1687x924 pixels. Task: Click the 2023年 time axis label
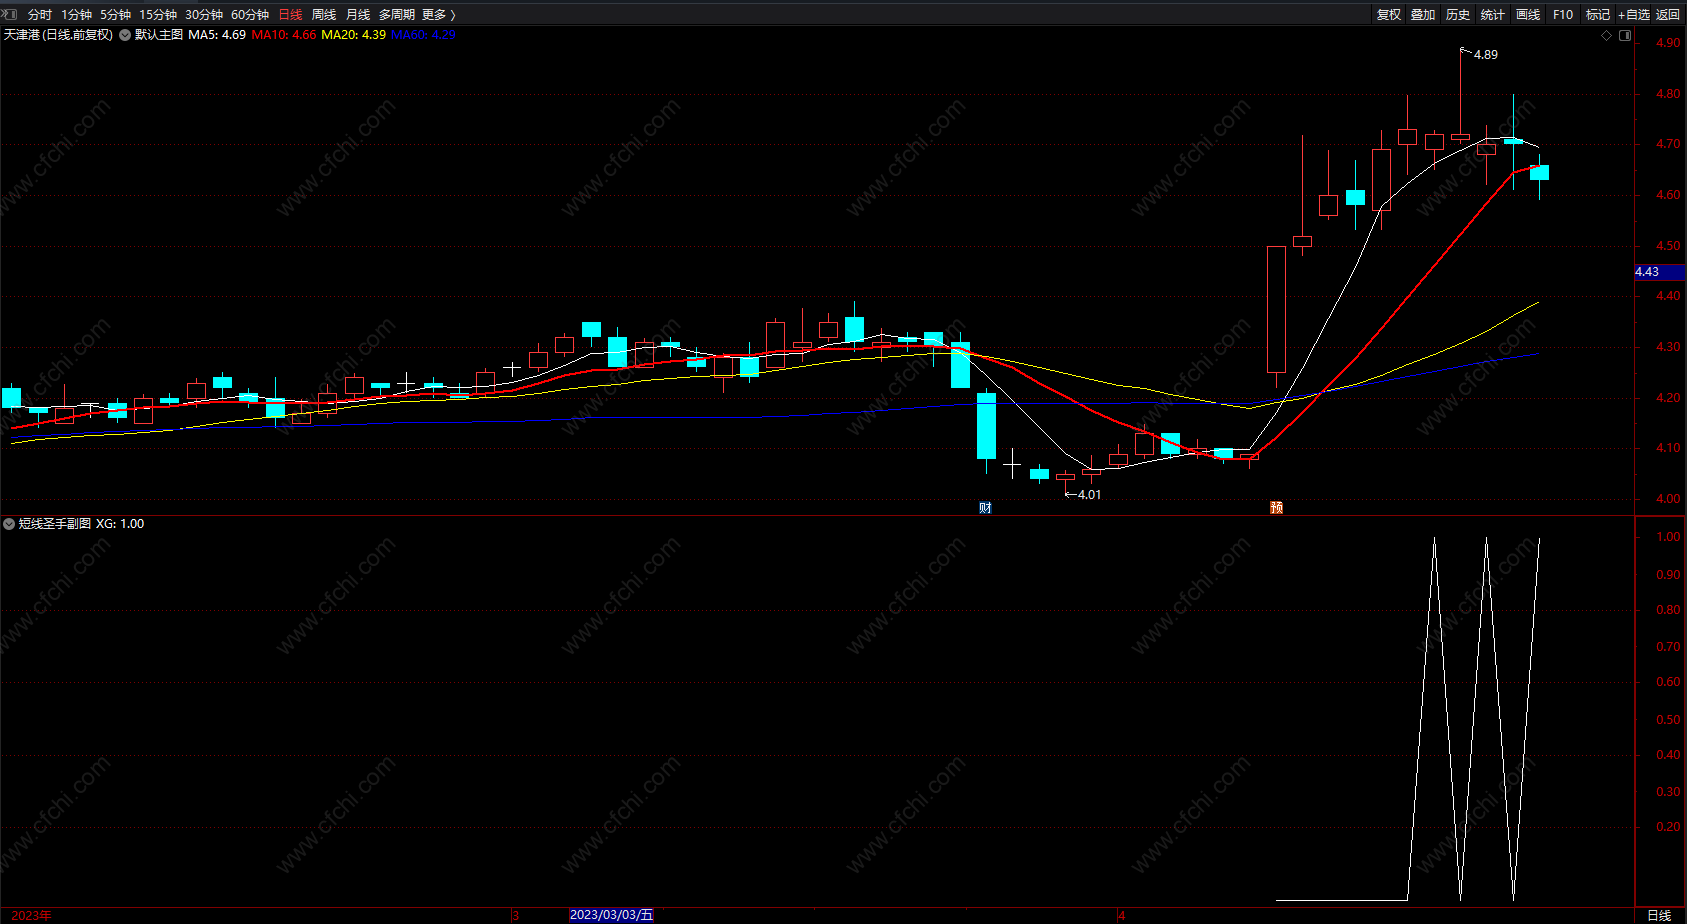[x=32, y=915]
